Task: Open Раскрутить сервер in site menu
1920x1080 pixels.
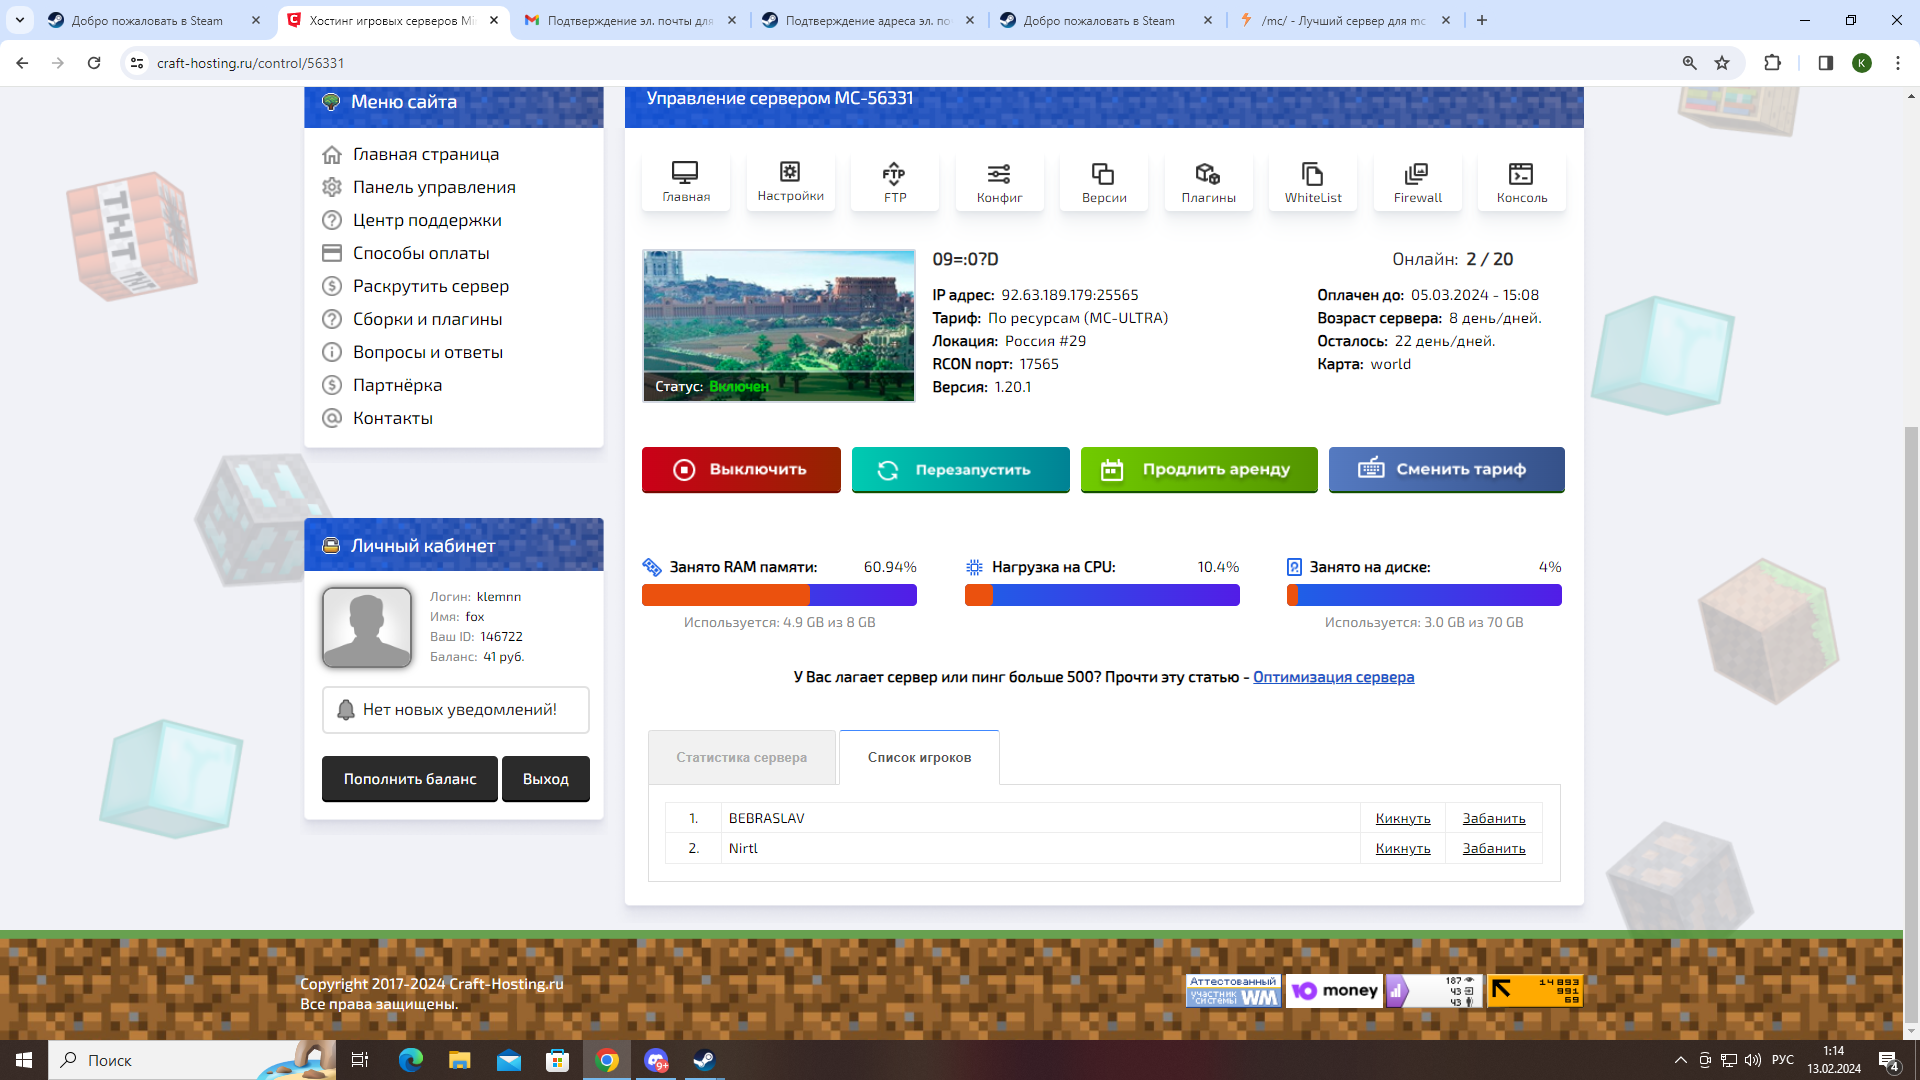Action: [x=431, y=286]
